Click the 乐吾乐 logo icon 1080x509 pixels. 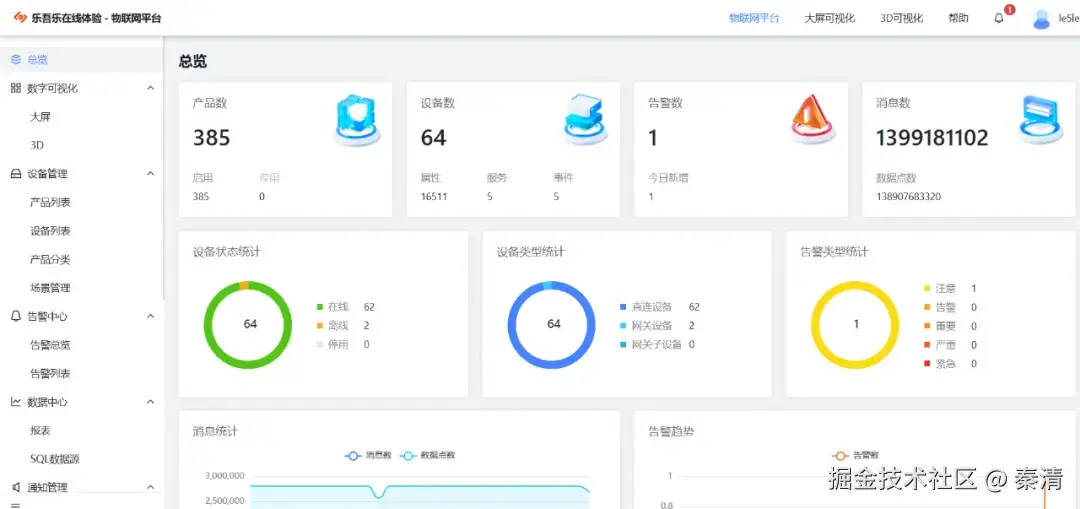pos(20,18)
